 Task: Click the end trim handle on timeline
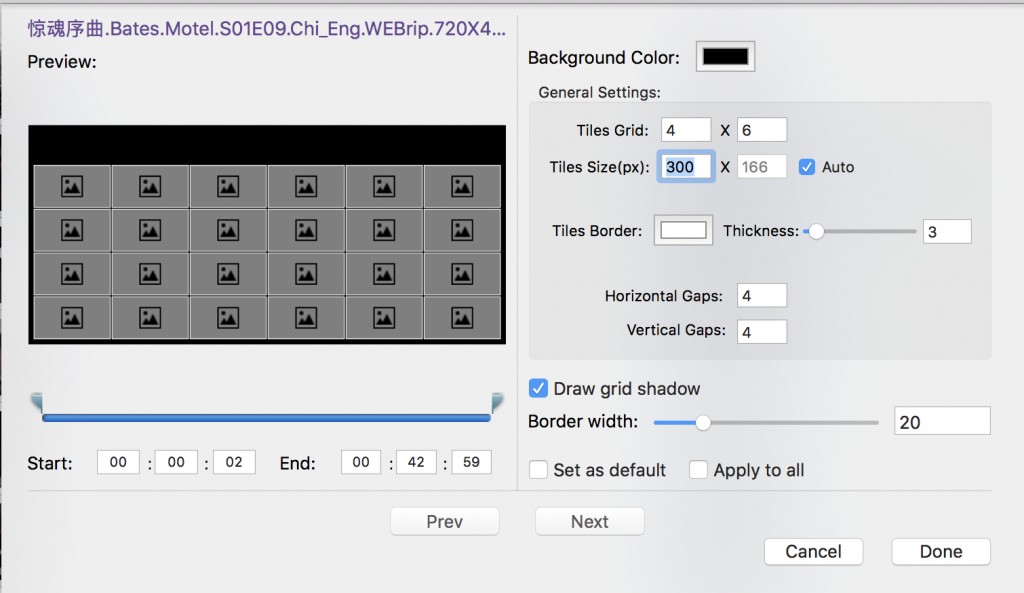click(497, 402)
